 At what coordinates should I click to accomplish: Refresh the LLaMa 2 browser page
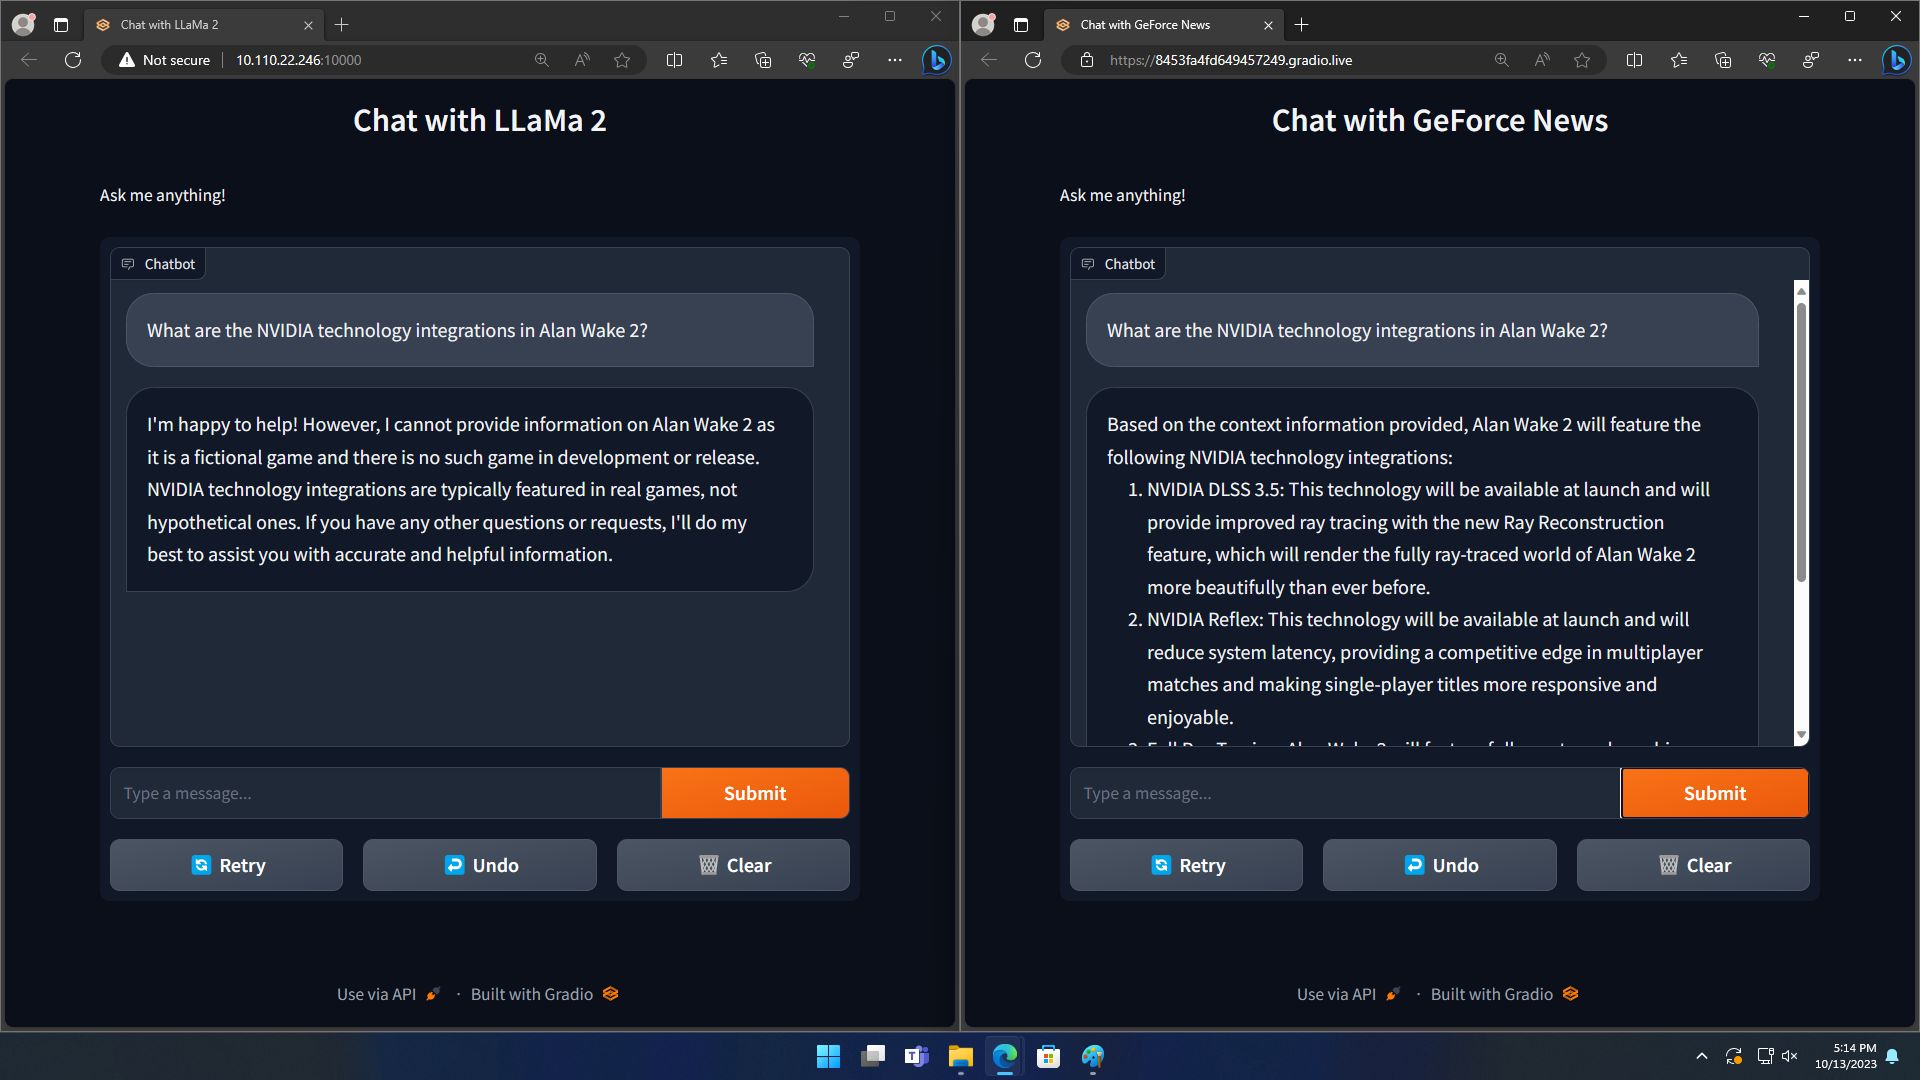73,60
